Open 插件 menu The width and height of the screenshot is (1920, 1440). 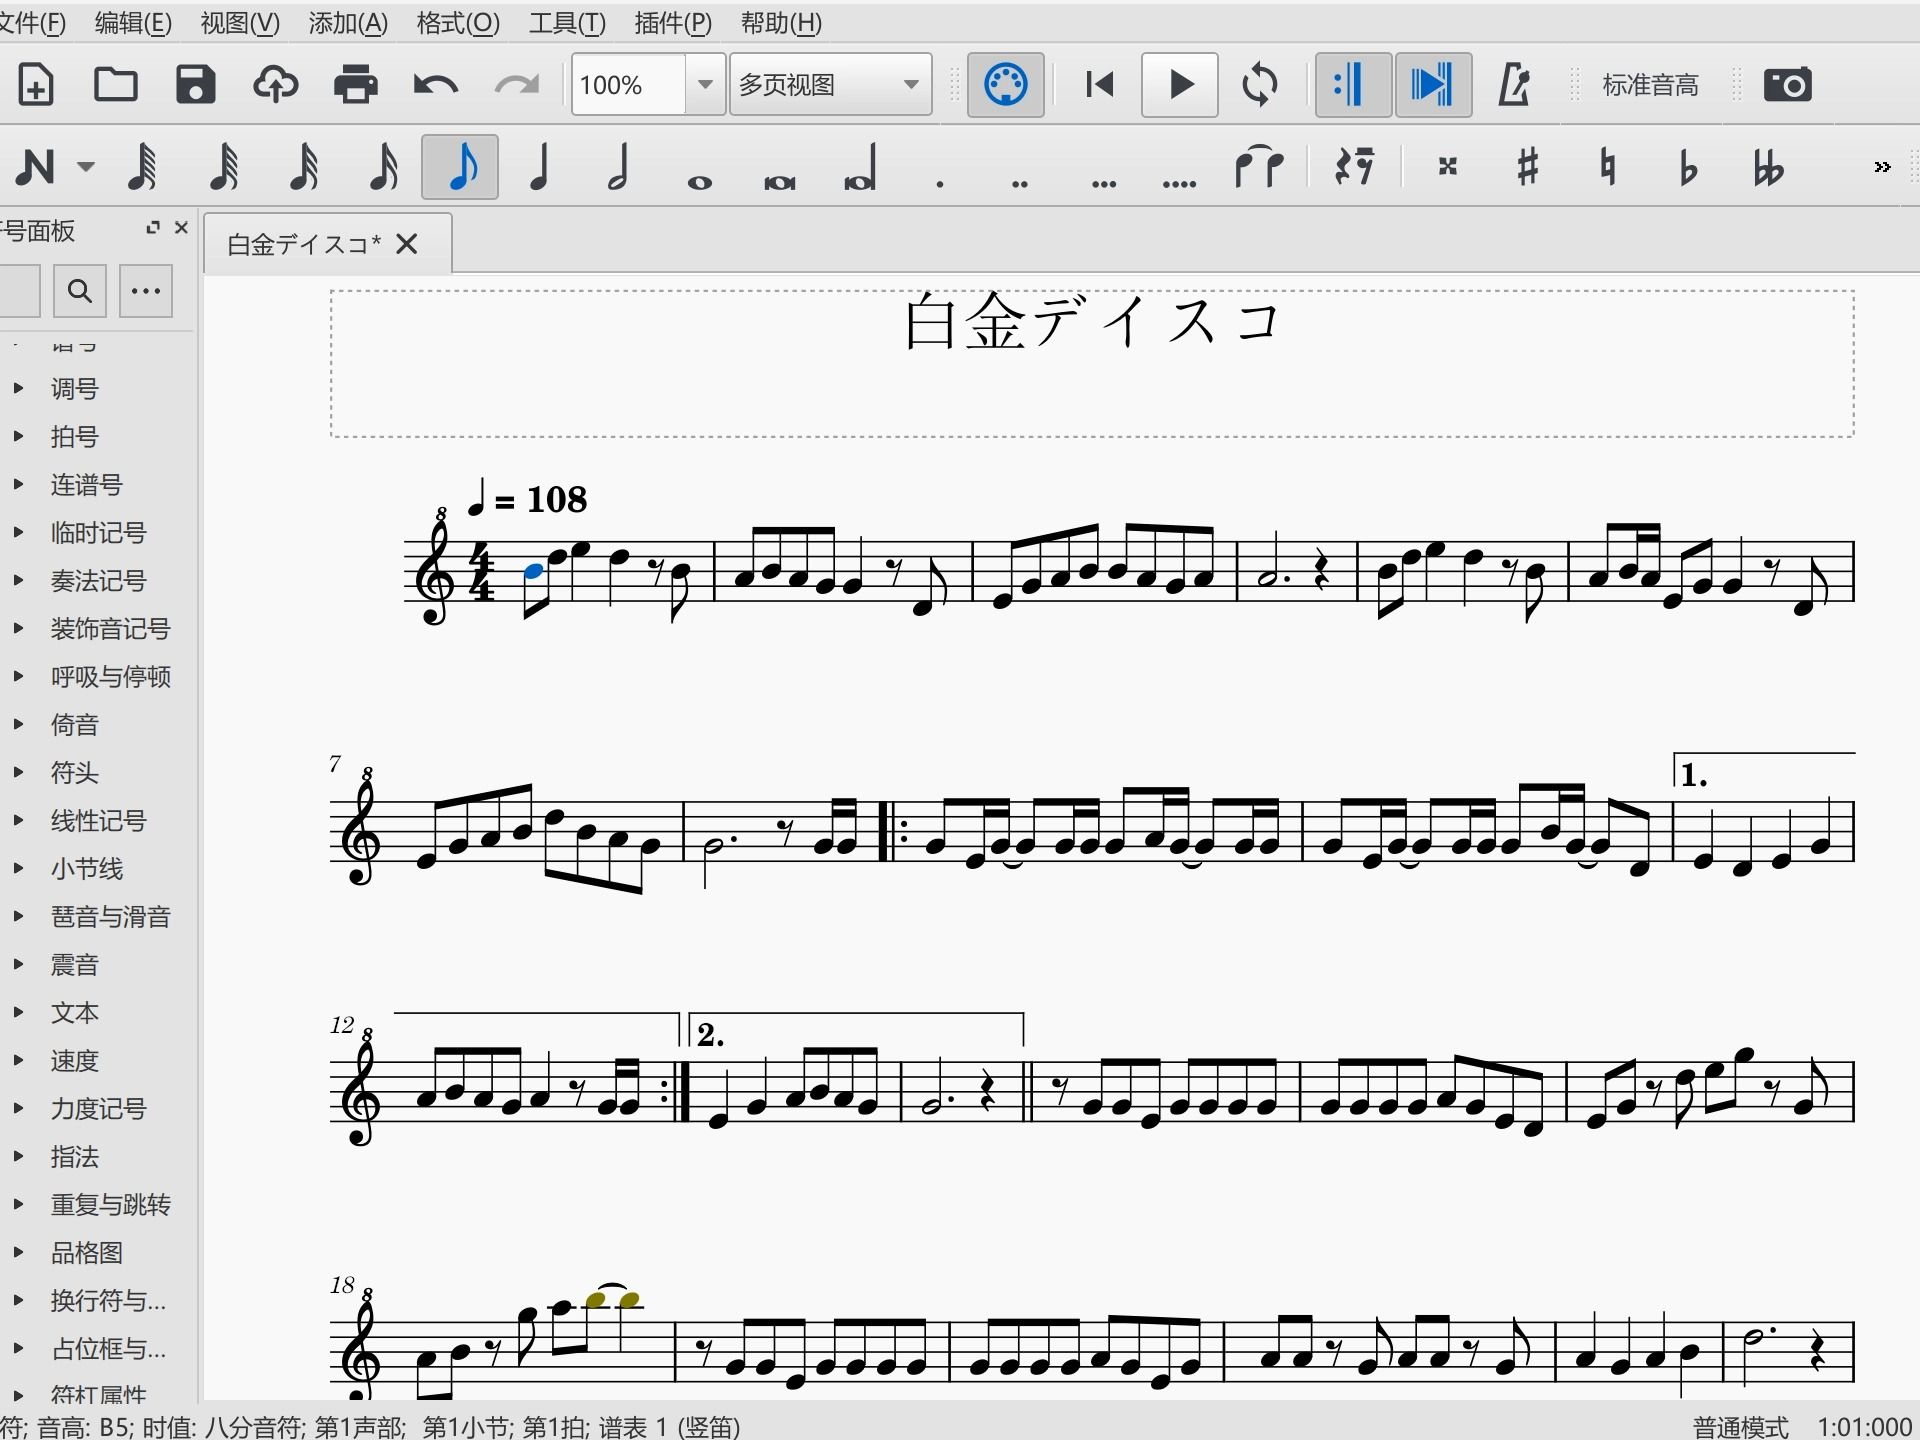pos(673,23)
